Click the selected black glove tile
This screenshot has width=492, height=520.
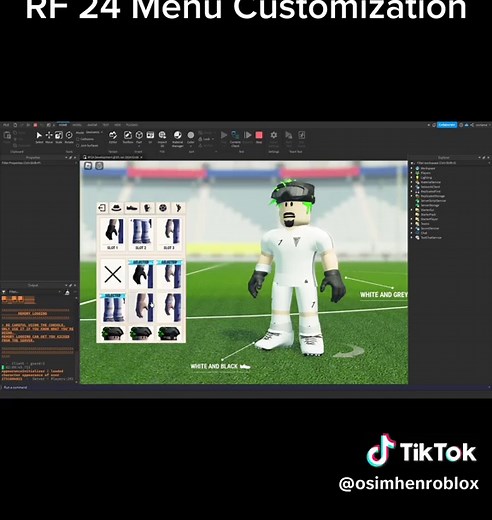click(141, 275)
